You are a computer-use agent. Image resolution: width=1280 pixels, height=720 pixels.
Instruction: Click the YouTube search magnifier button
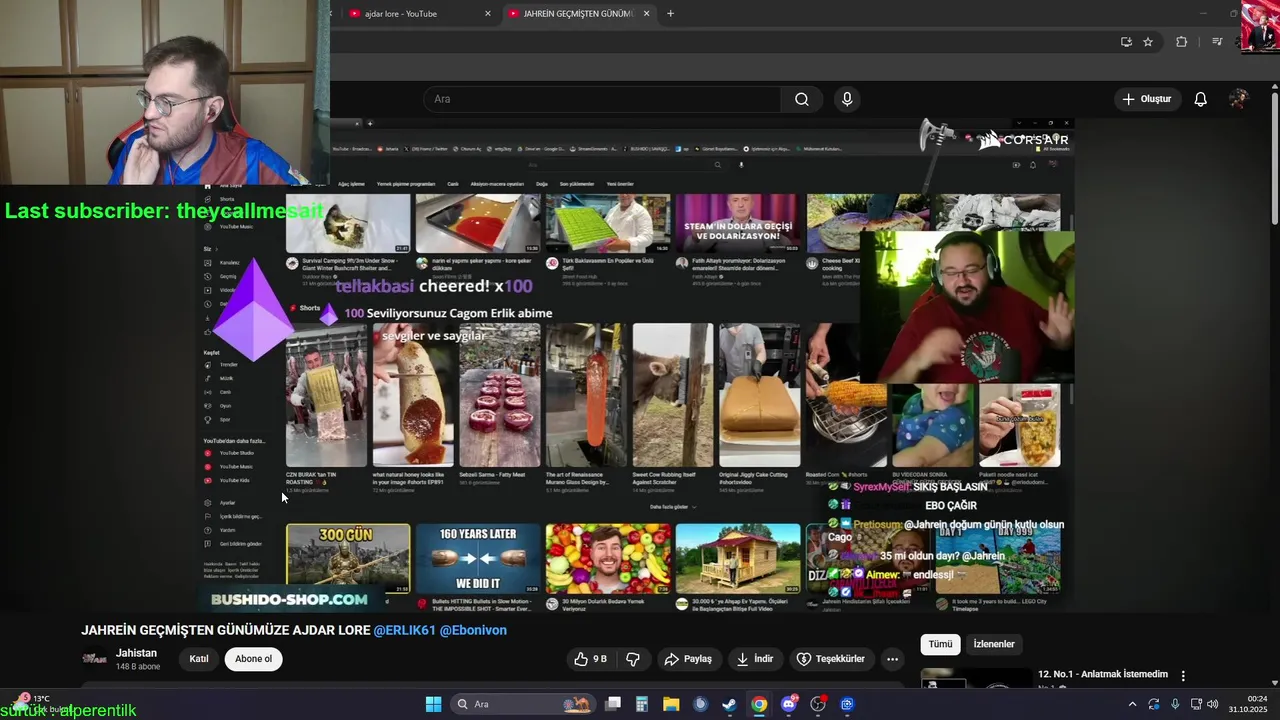point(801,99)
